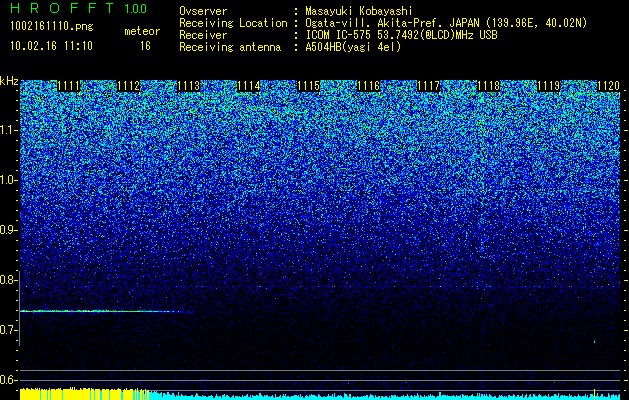Click the yellow signal-level bar section
Screen dimensions: 629x400
tap(84, 394)
